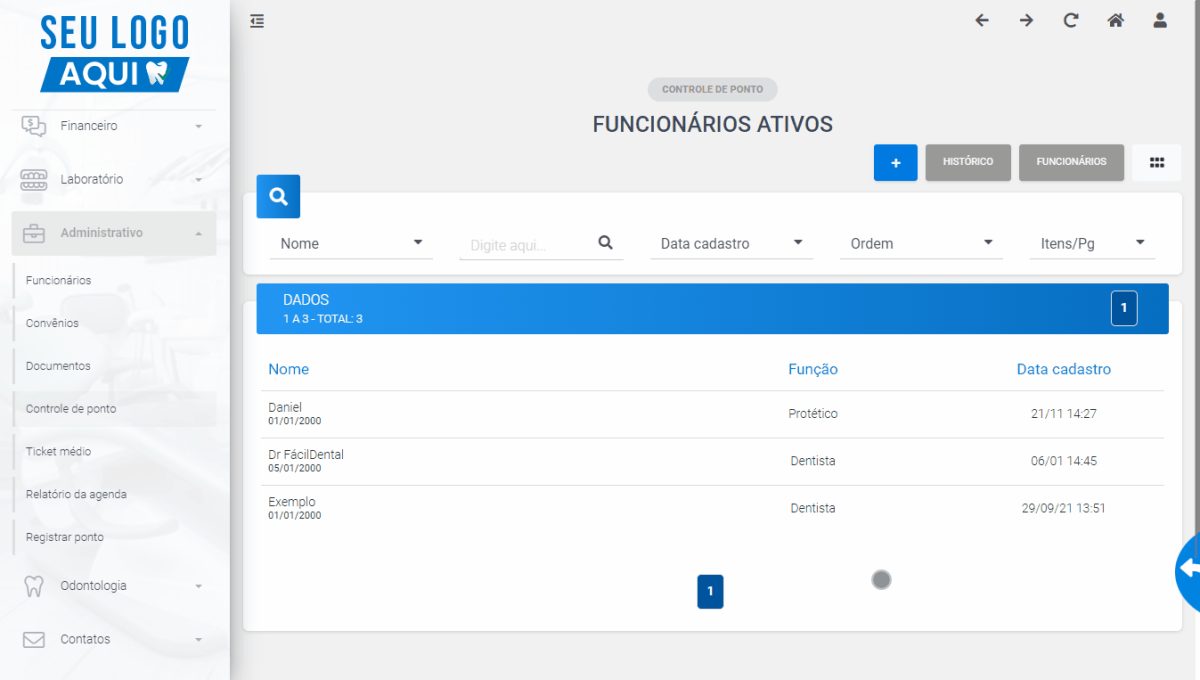Click the blue back-arrow floating button
Viewport: 1200px width, 680px height.
tap(1188, 570)
